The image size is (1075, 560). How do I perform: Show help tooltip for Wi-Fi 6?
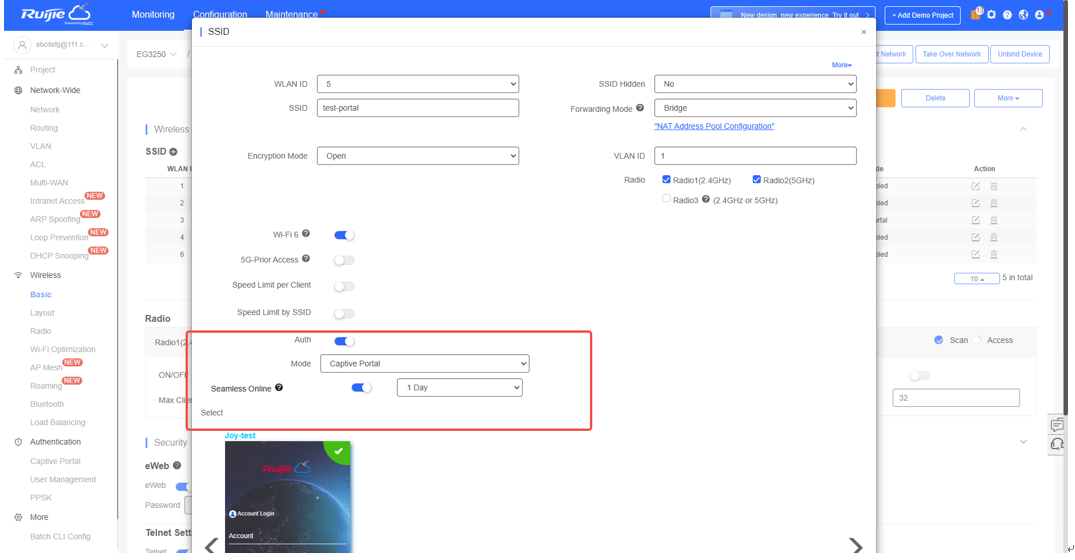[x=306, y=234]
